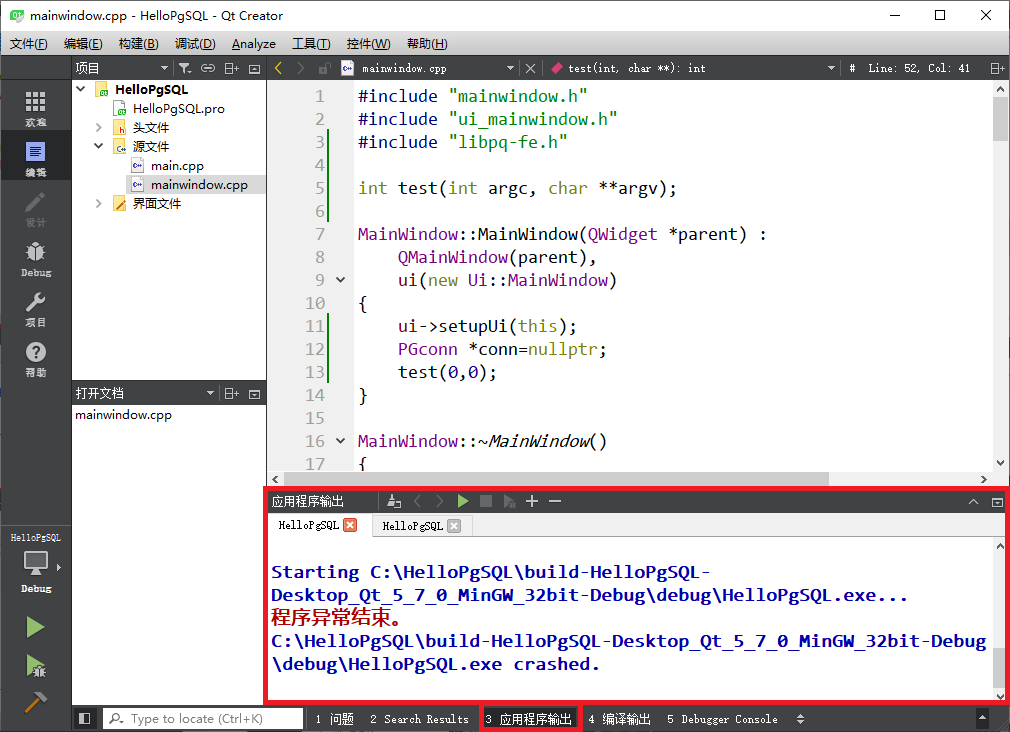Maximize output pane with the expand toggle
The image size is (1010, 732).
pos(997,502)
